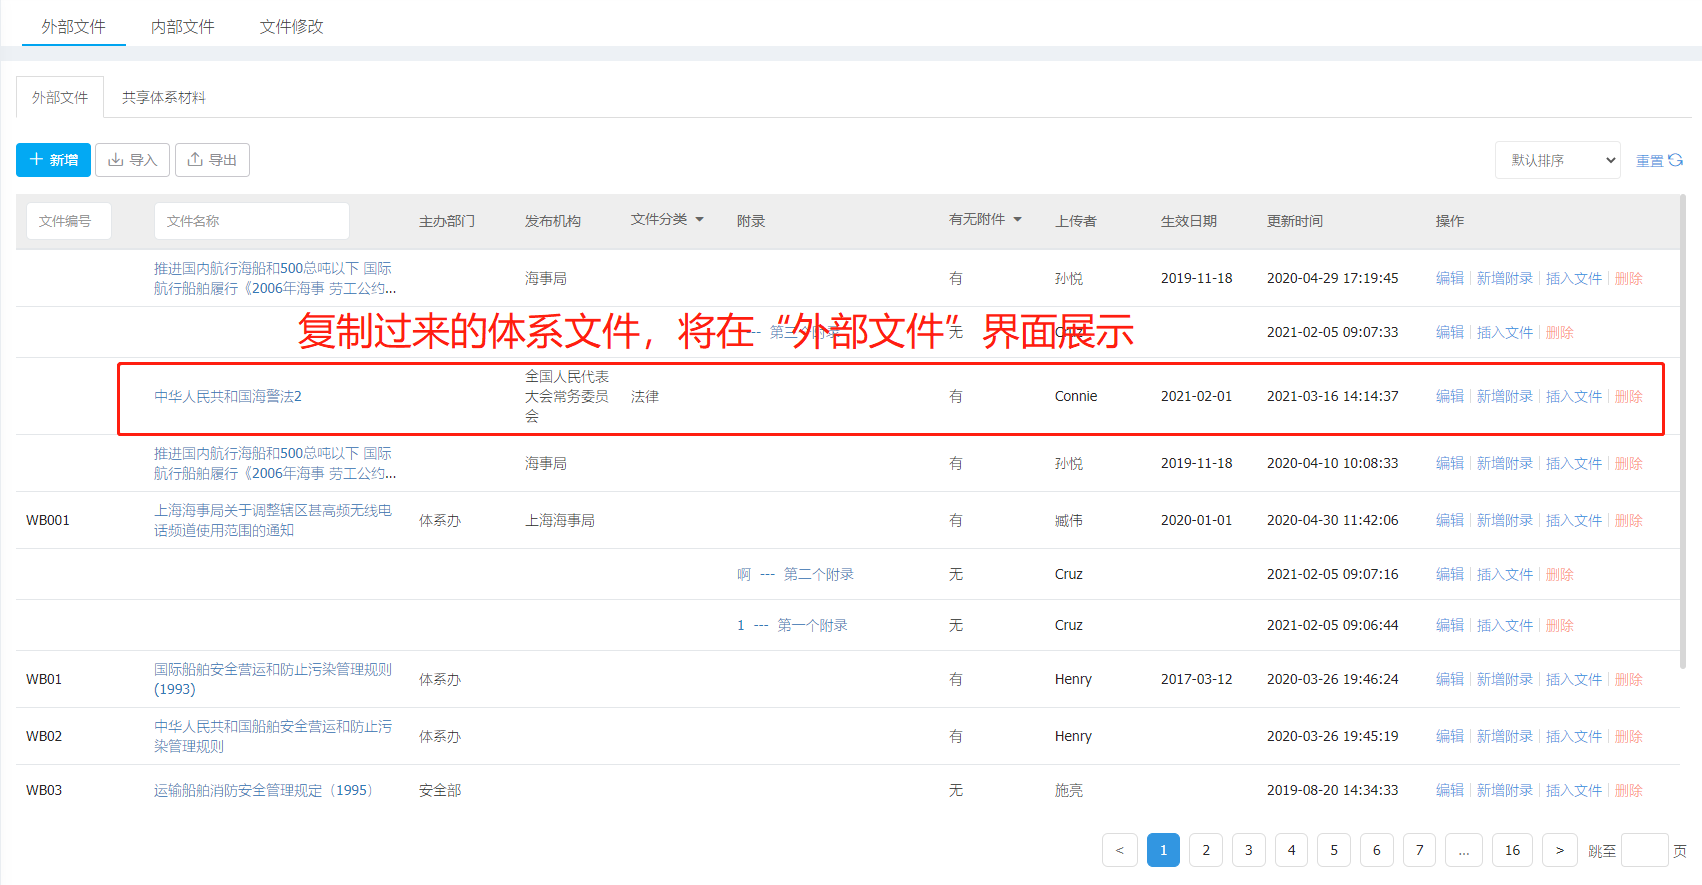Click the 法律 category cell

pyautogui.click(x=645, y=396)
